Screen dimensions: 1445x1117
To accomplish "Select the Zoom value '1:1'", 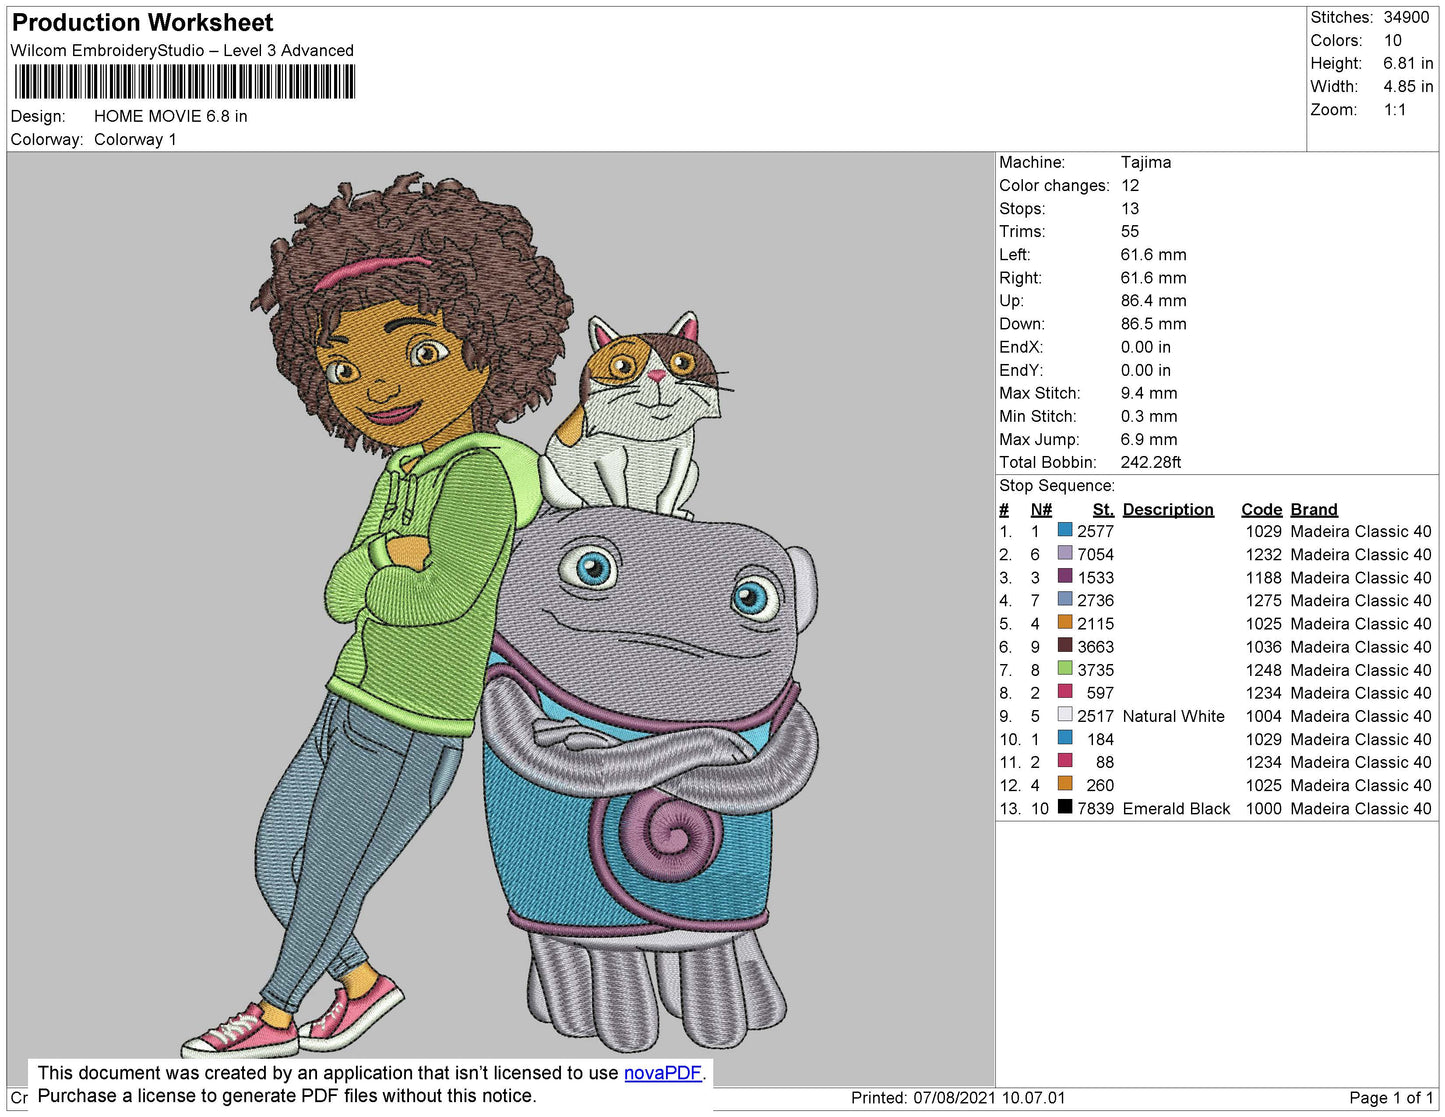I will [1395, 110].
